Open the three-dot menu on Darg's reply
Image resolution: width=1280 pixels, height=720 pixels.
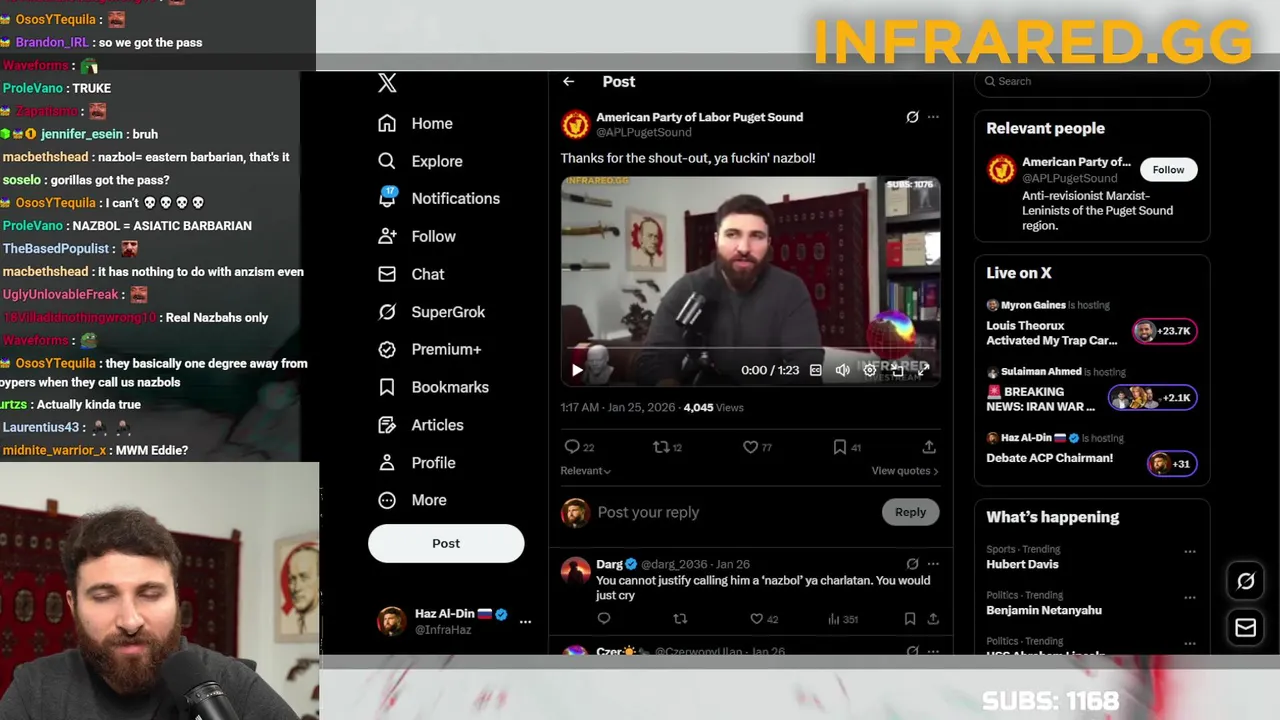[933, 564]
